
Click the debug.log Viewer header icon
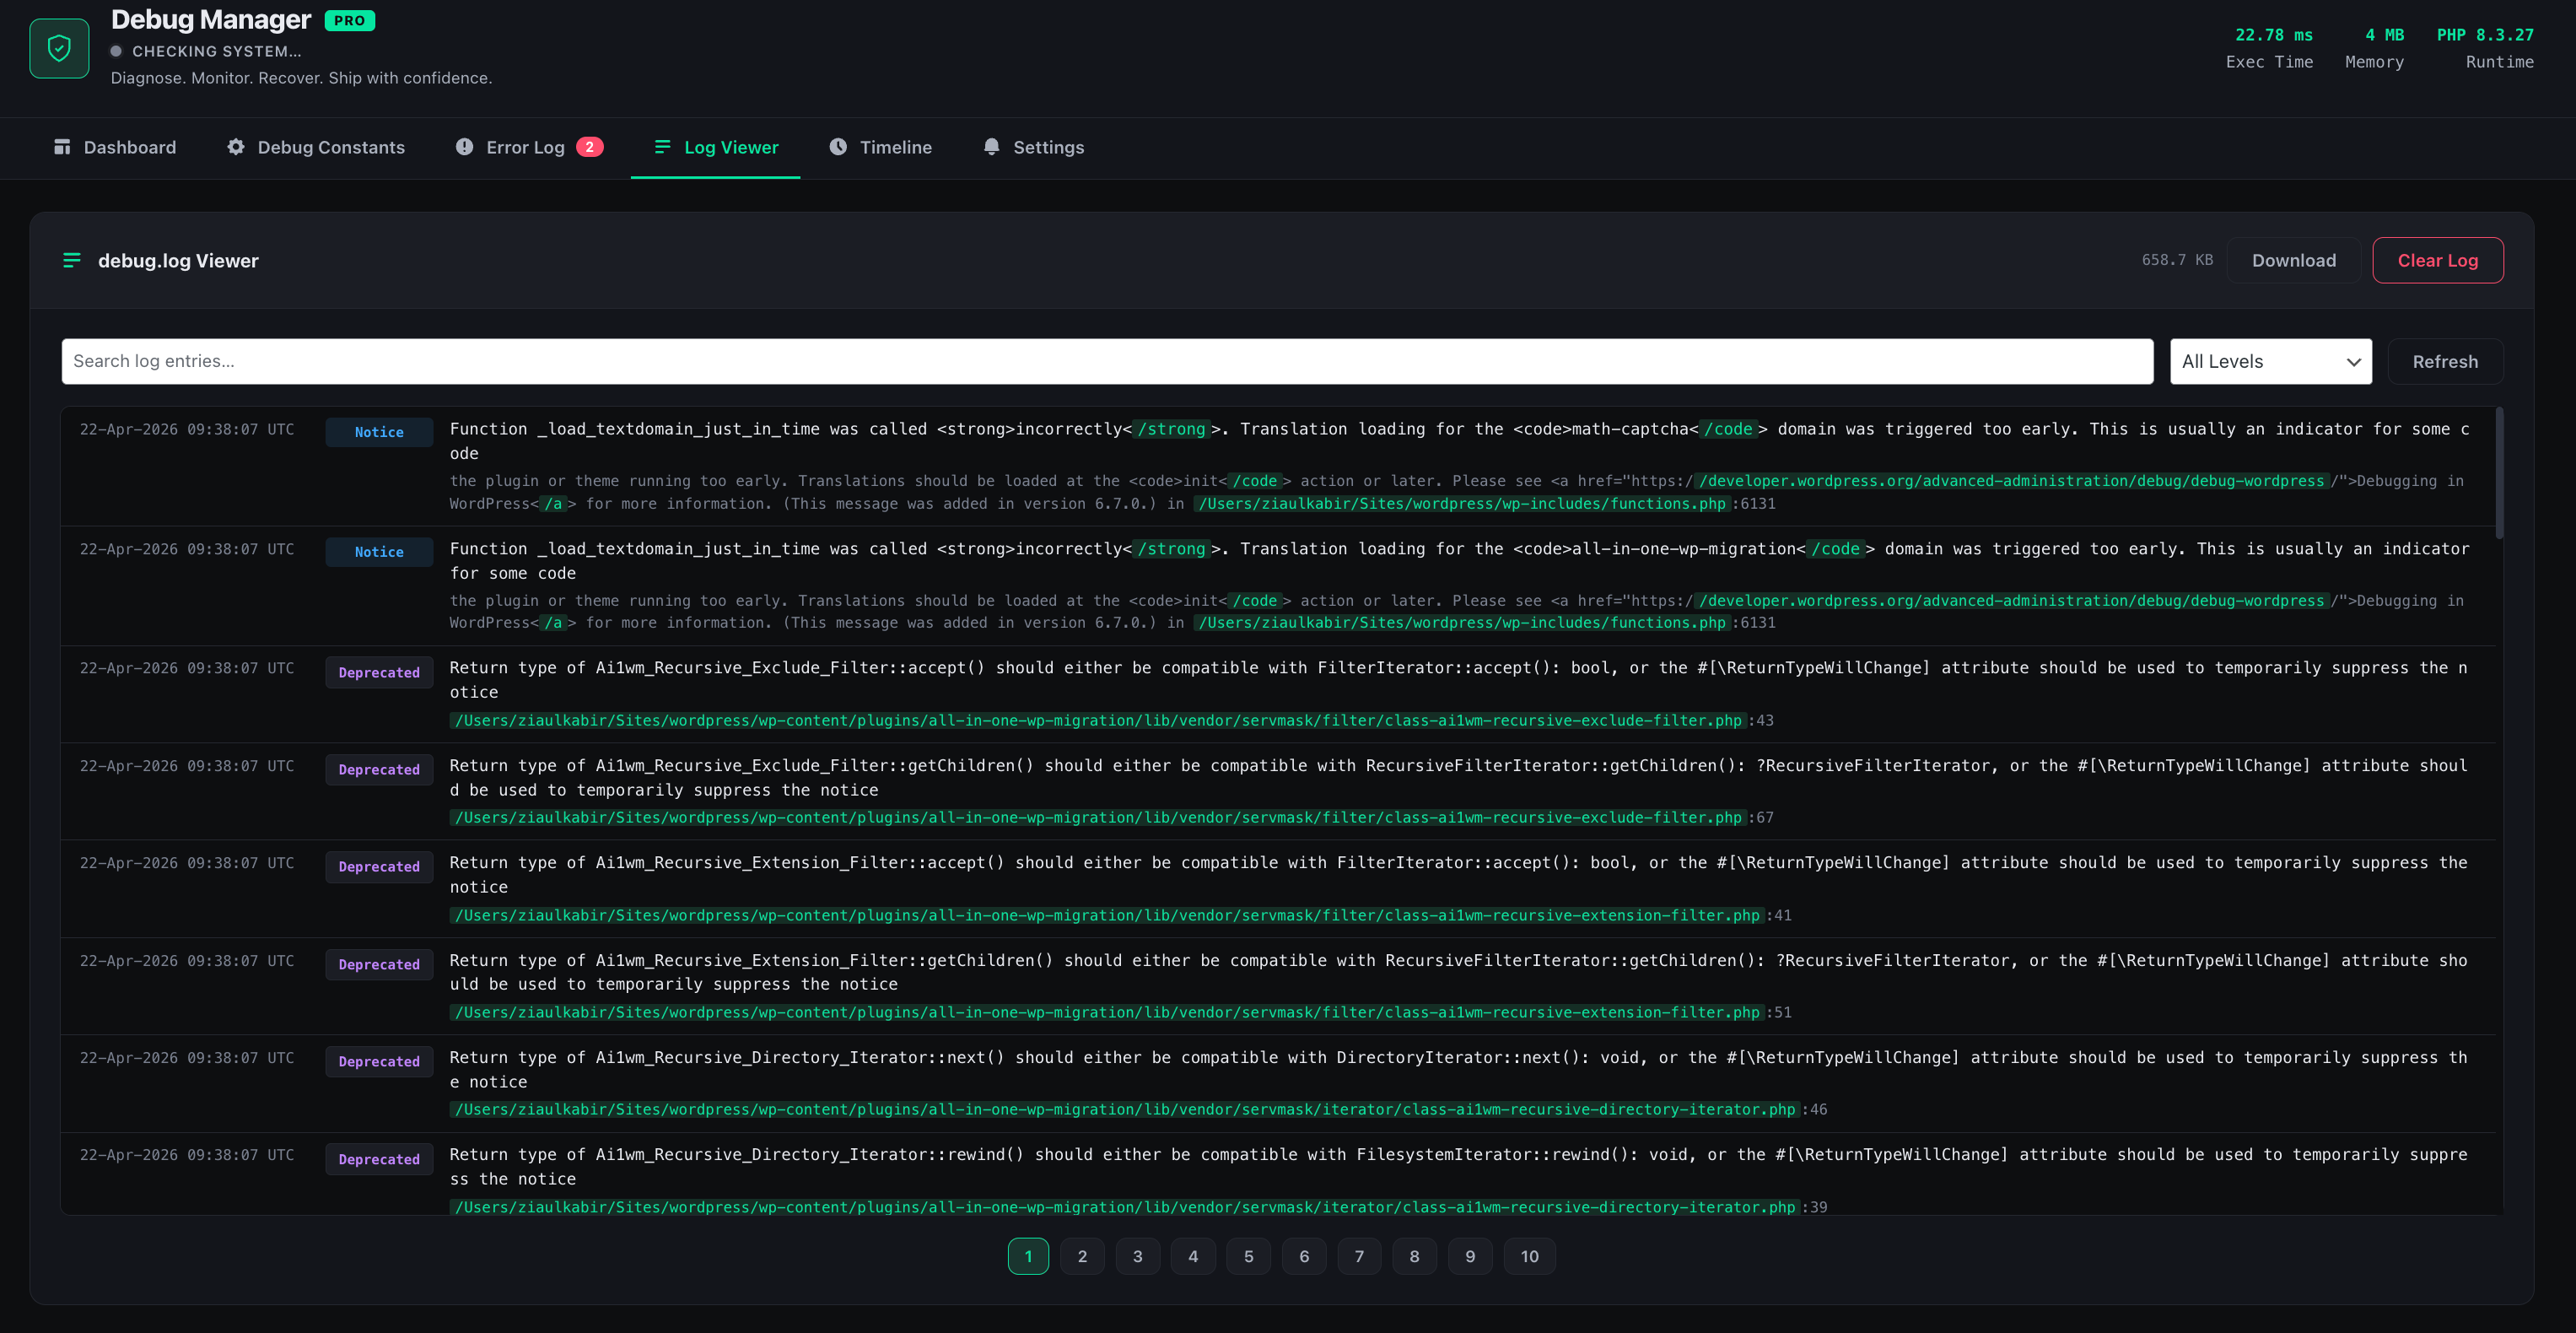click(x=72, y=260)
